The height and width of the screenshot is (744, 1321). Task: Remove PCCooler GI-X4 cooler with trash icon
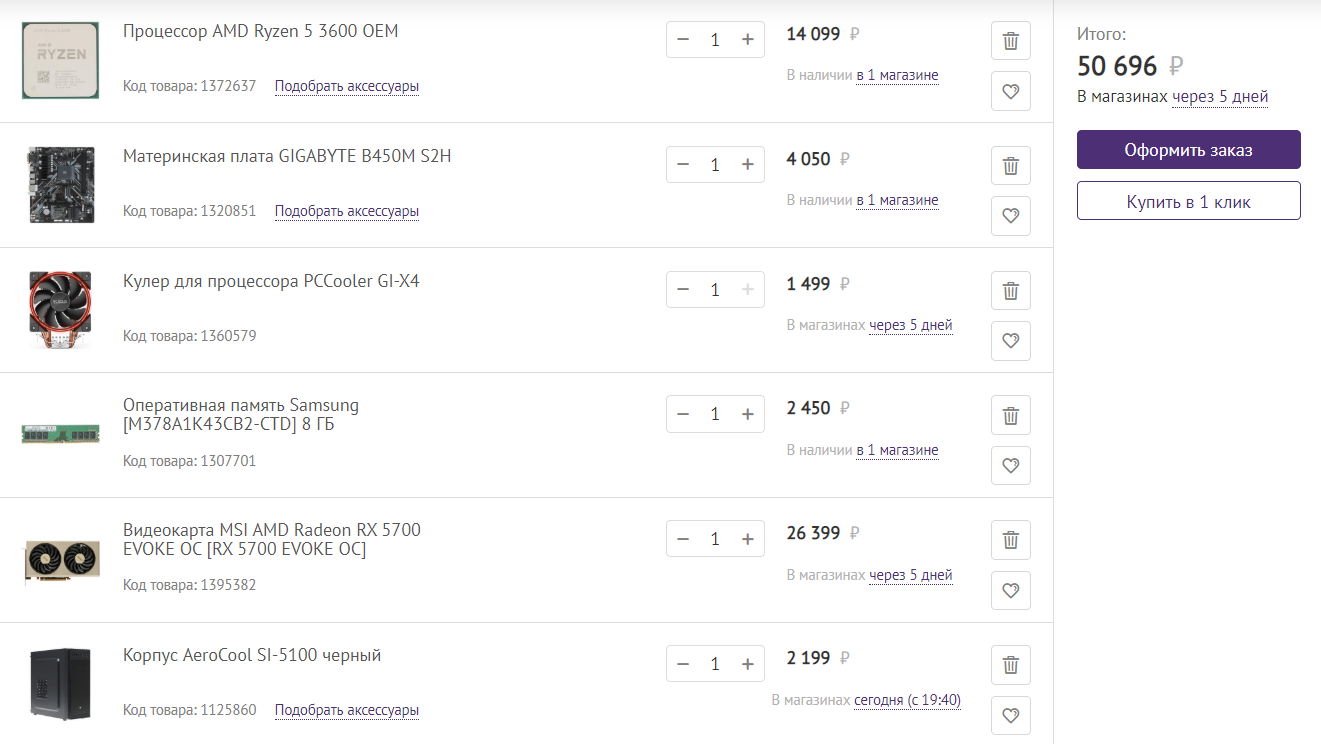click(1010, 291)
